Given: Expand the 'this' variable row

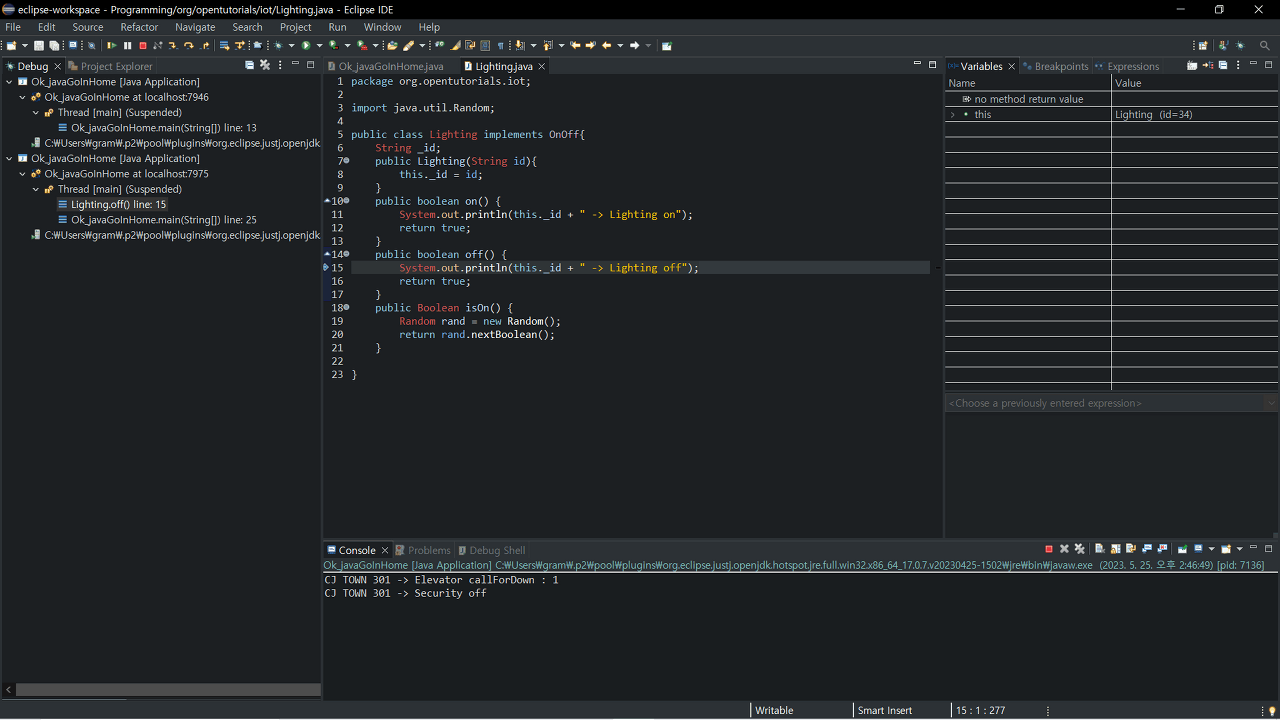Looking at the screenshot, I should 953,115.
